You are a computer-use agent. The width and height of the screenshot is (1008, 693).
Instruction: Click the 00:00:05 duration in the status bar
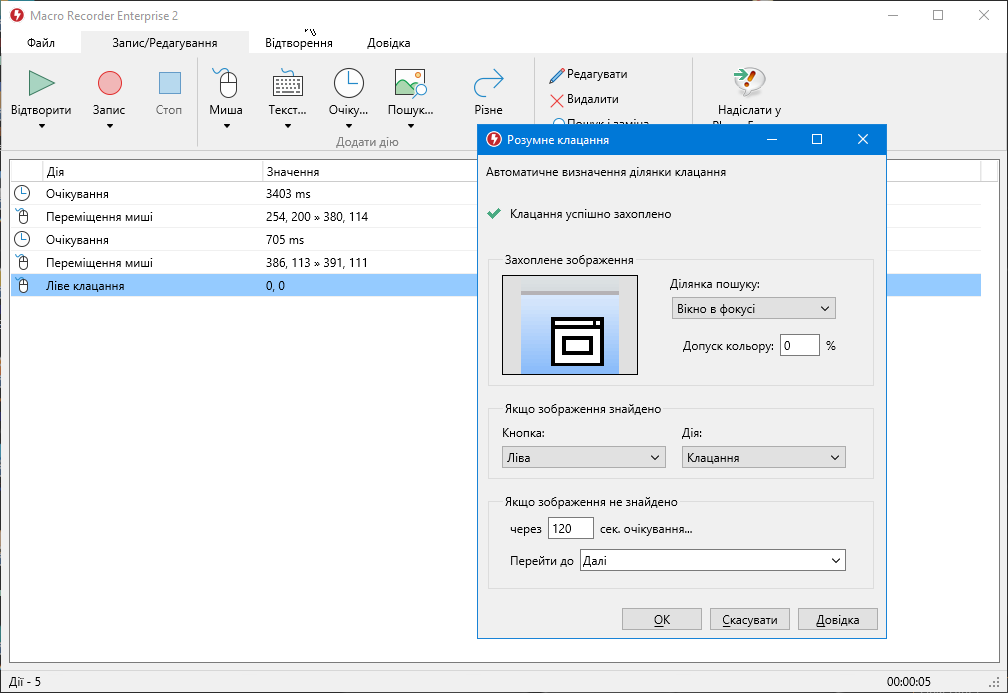click(x=908, y=681)
